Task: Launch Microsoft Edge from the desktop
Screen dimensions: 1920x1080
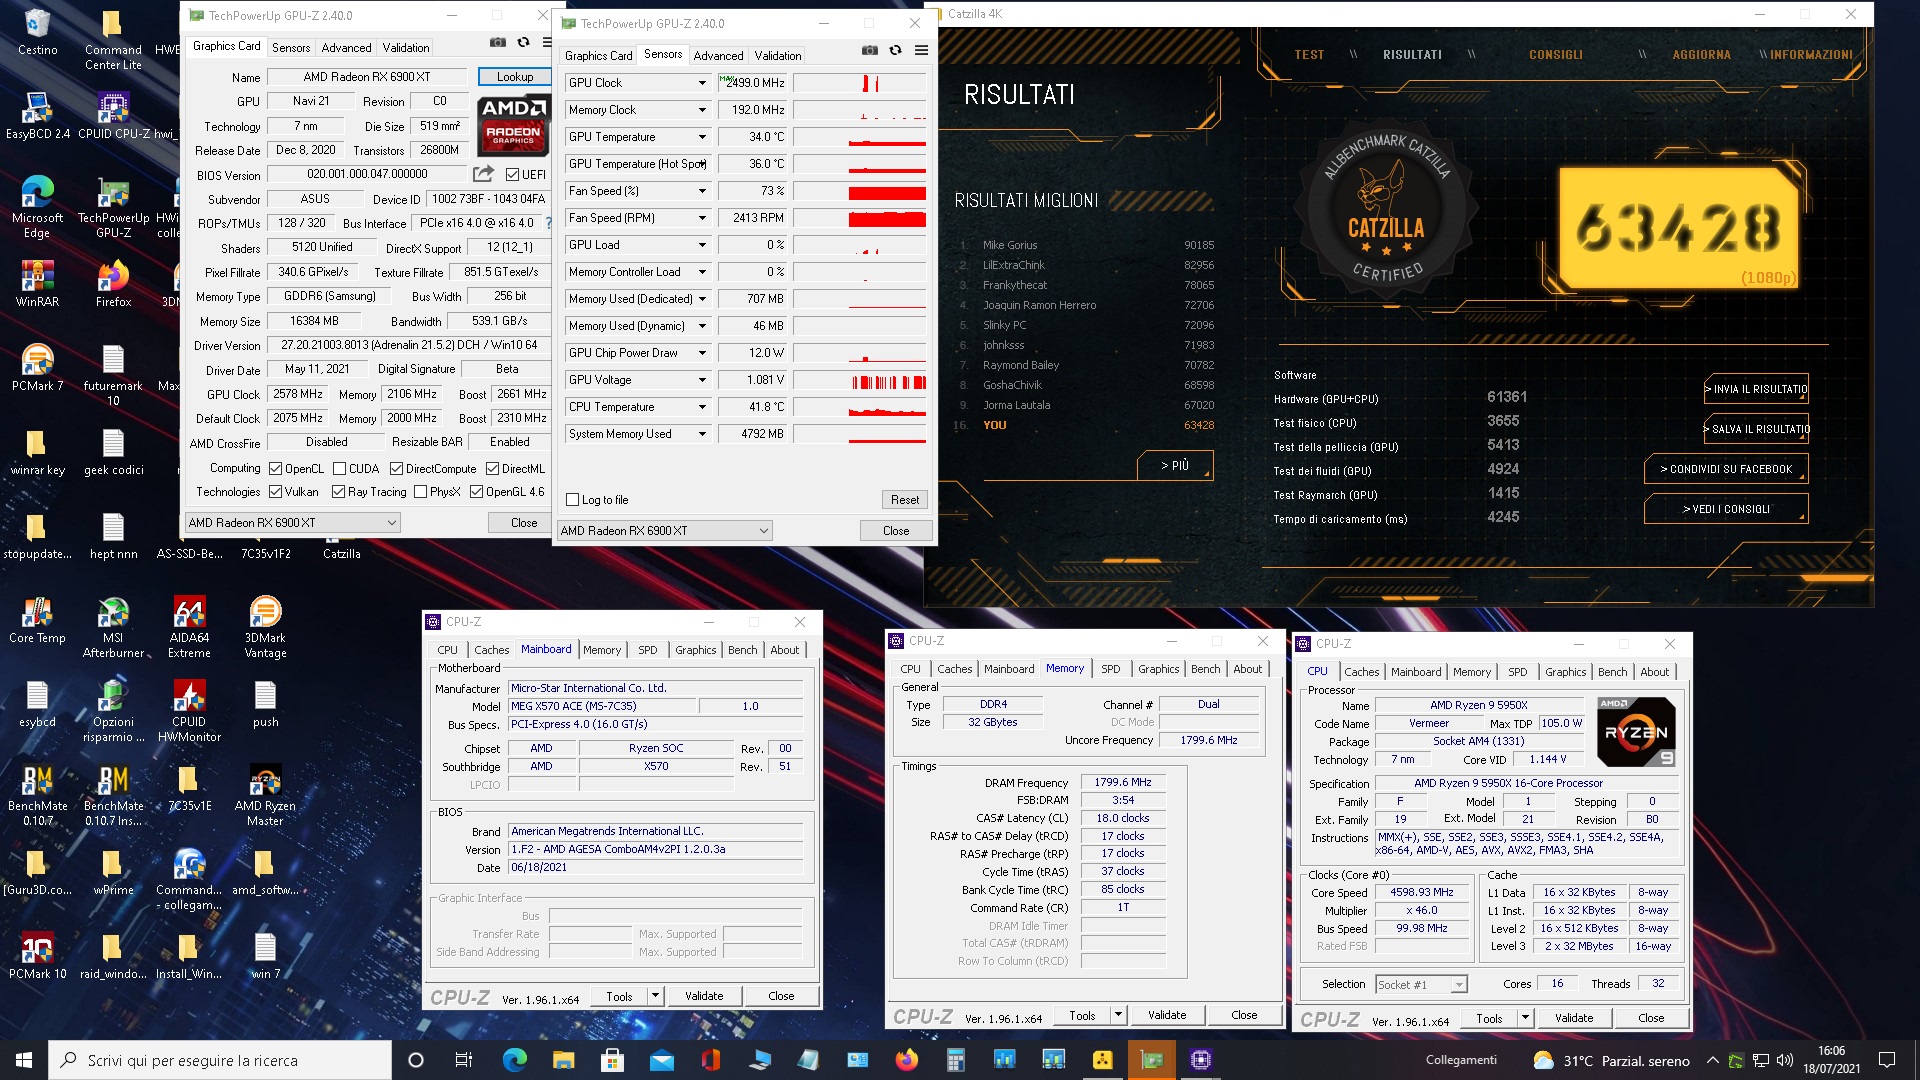Action: point(37,206)
